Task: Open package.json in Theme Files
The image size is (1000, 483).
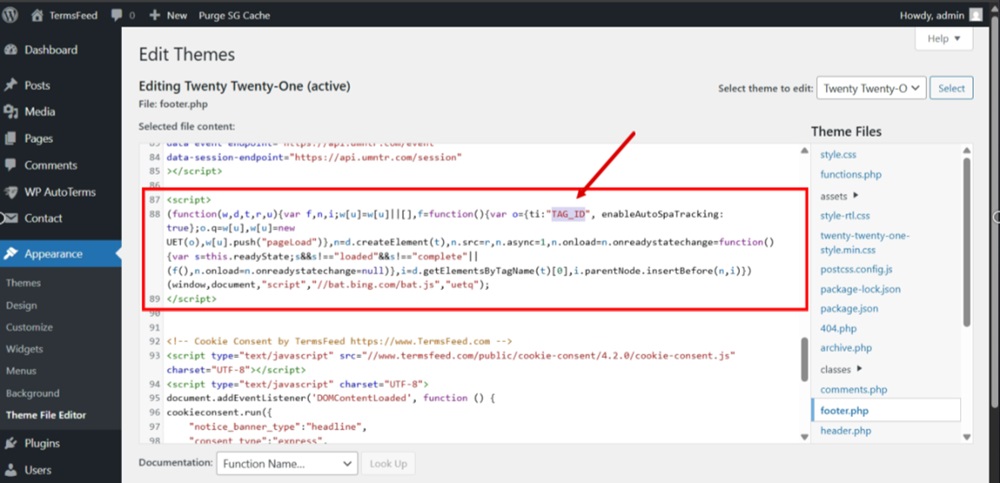Action: [849, 309]
